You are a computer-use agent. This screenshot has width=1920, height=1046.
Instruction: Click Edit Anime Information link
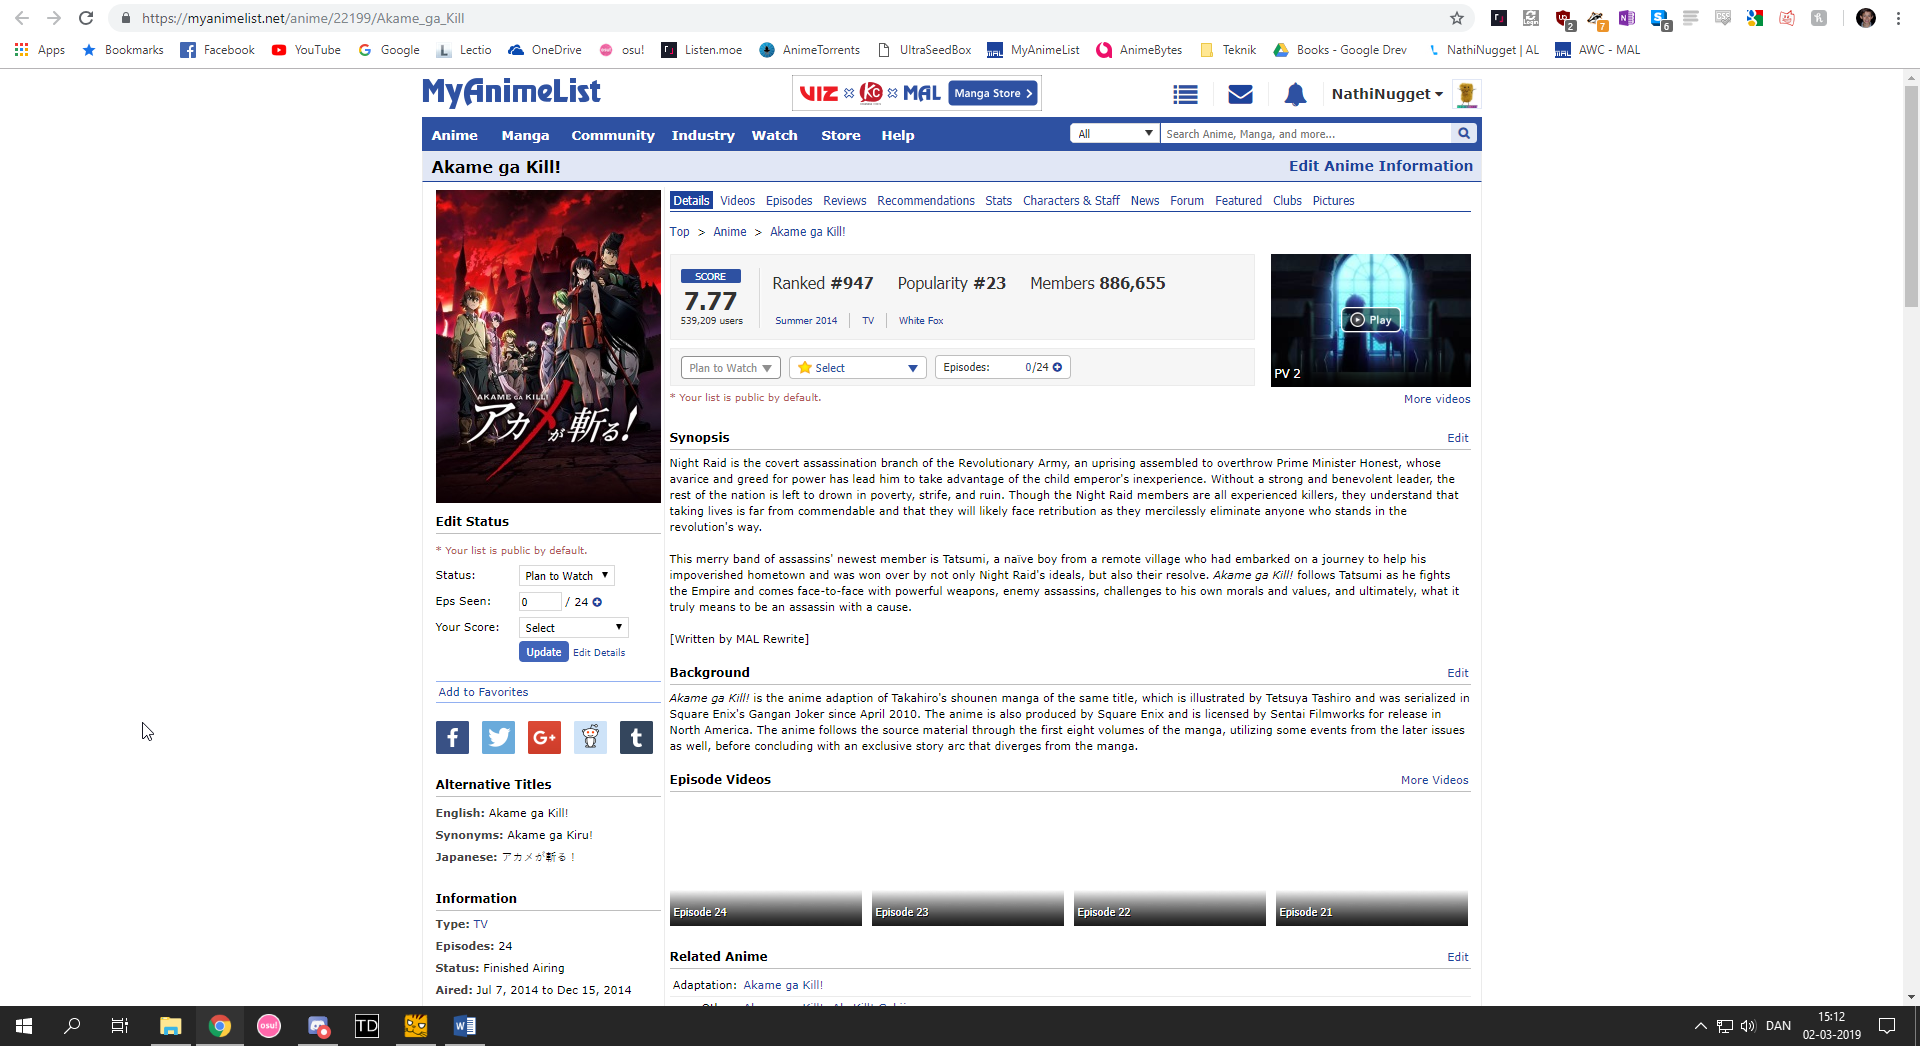point(1380,166)
